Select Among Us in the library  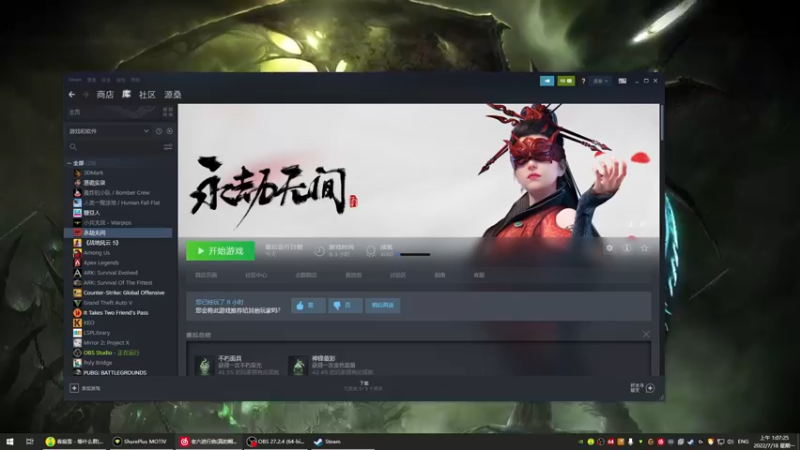coord(96,253)
